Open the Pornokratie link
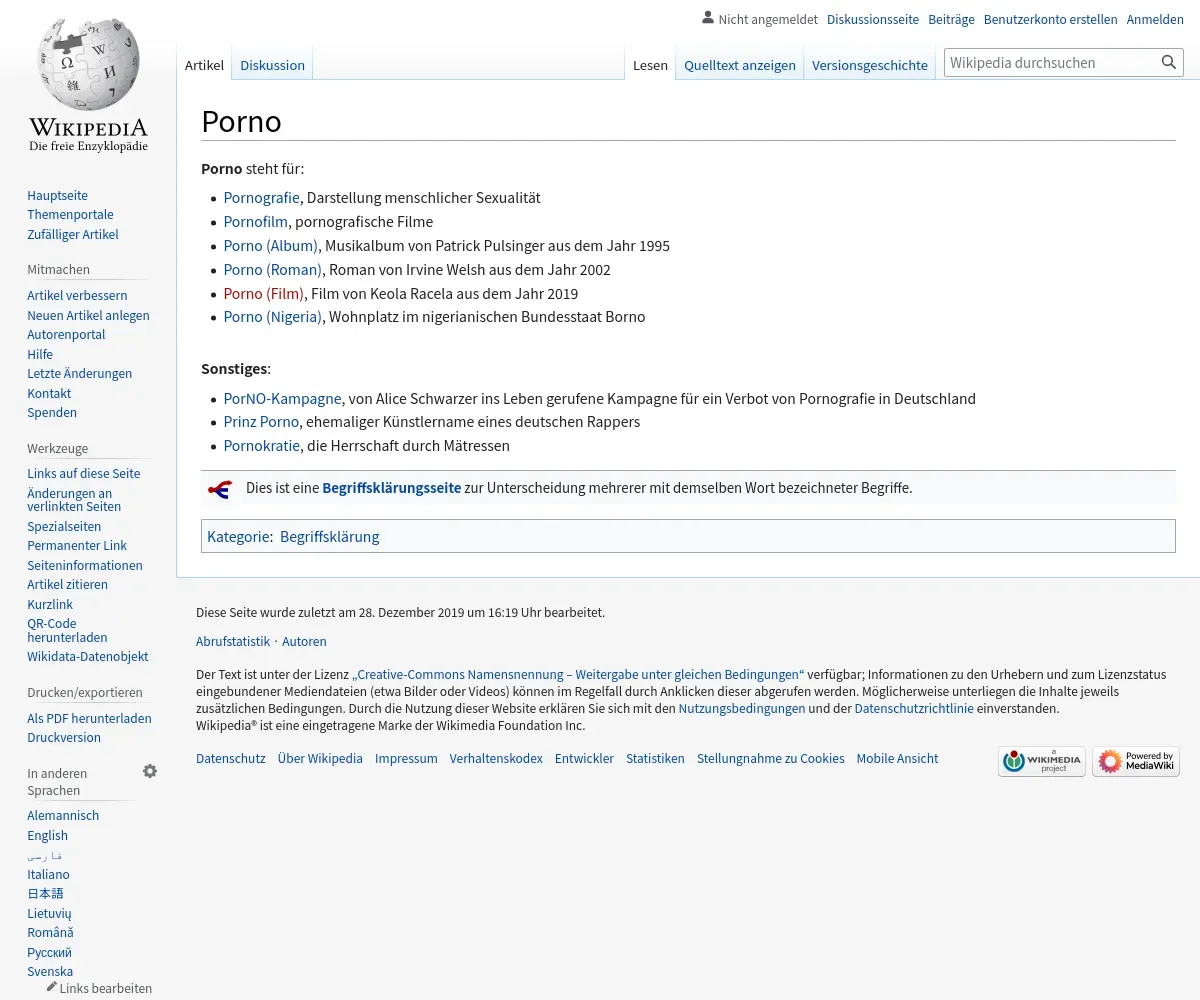The height and width of the screenshot is (1000, 1200). [261, 445]
